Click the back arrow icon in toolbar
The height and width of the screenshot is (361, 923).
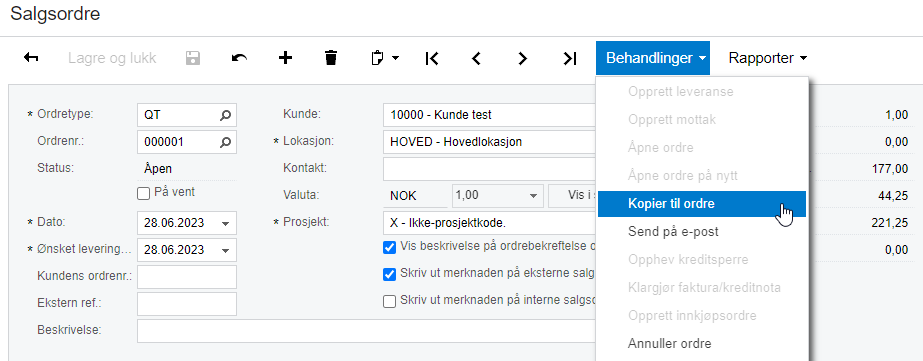(31, 58)
